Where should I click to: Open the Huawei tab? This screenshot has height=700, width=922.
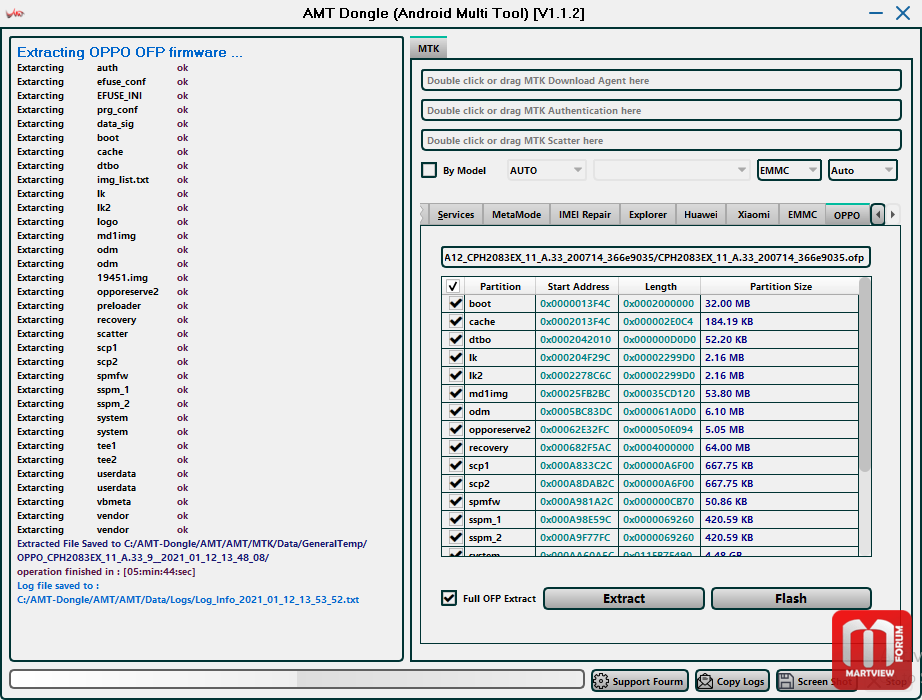[x=700, y=215]
